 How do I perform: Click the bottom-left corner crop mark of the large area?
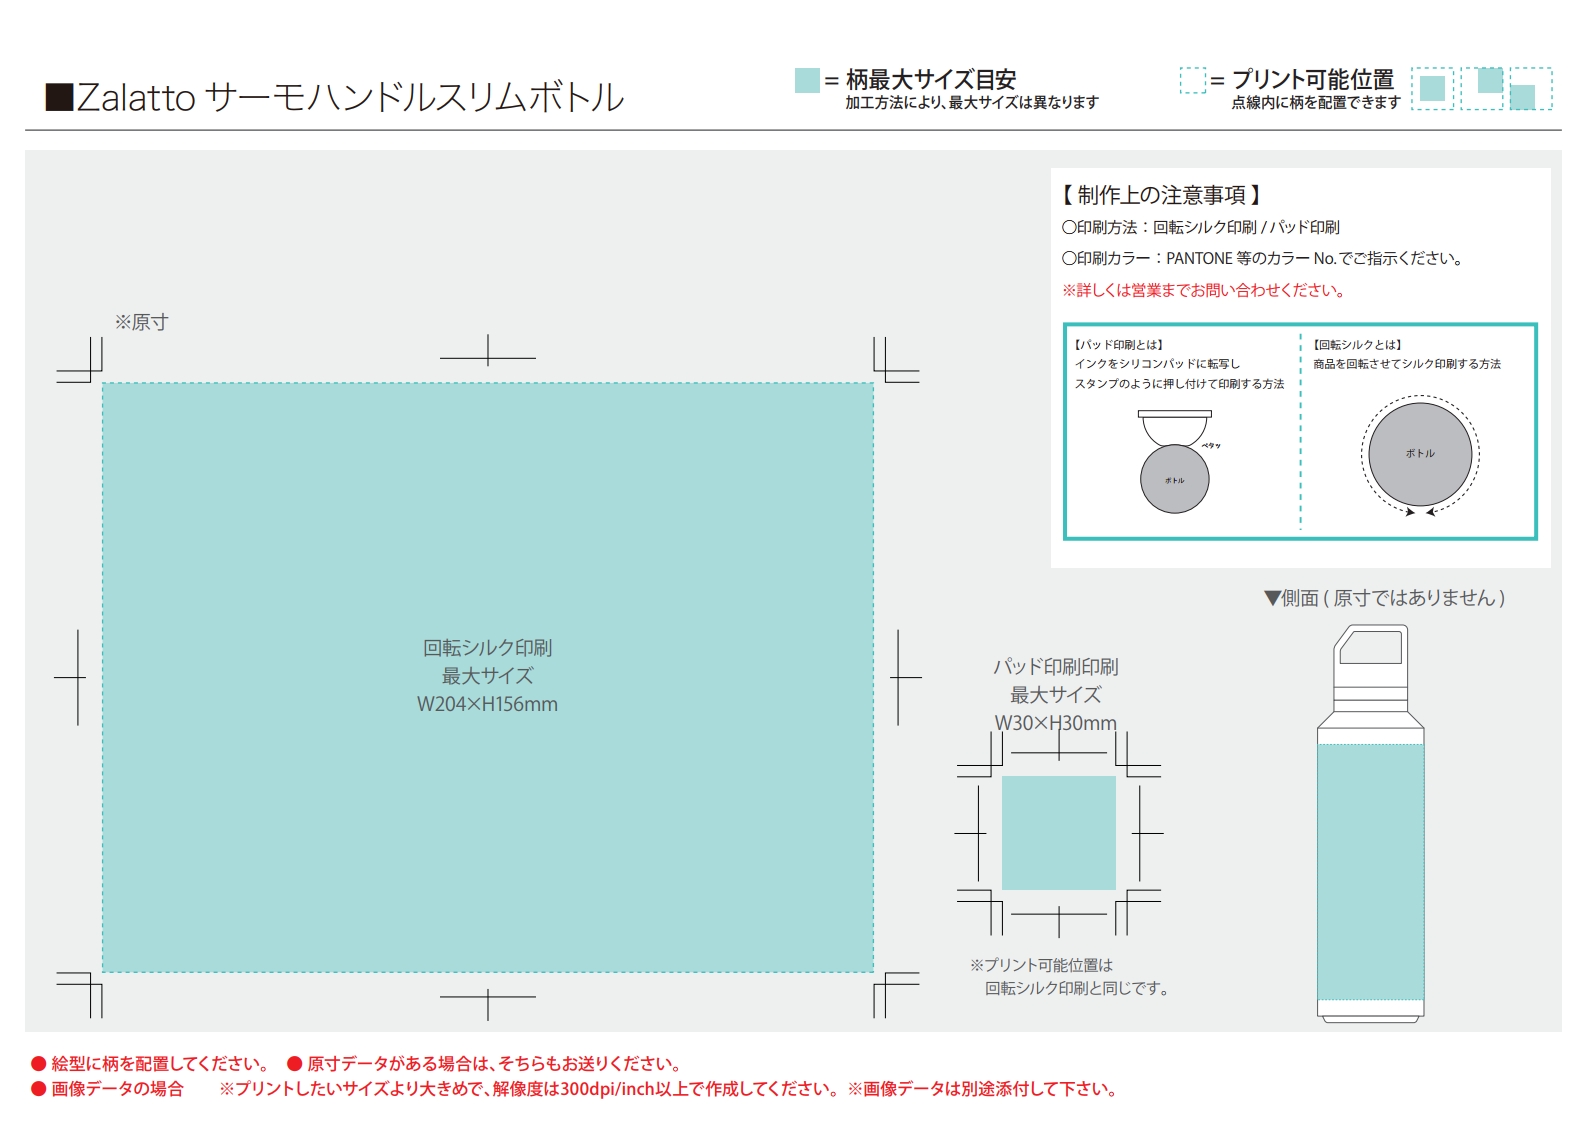(80, 995)
